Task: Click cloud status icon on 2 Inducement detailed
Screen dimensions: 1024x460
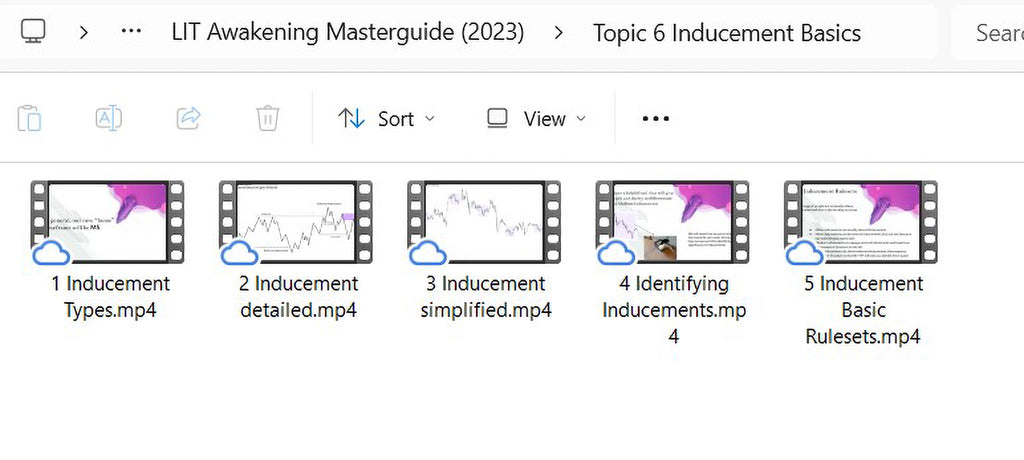Action: (x=240, y=253)
